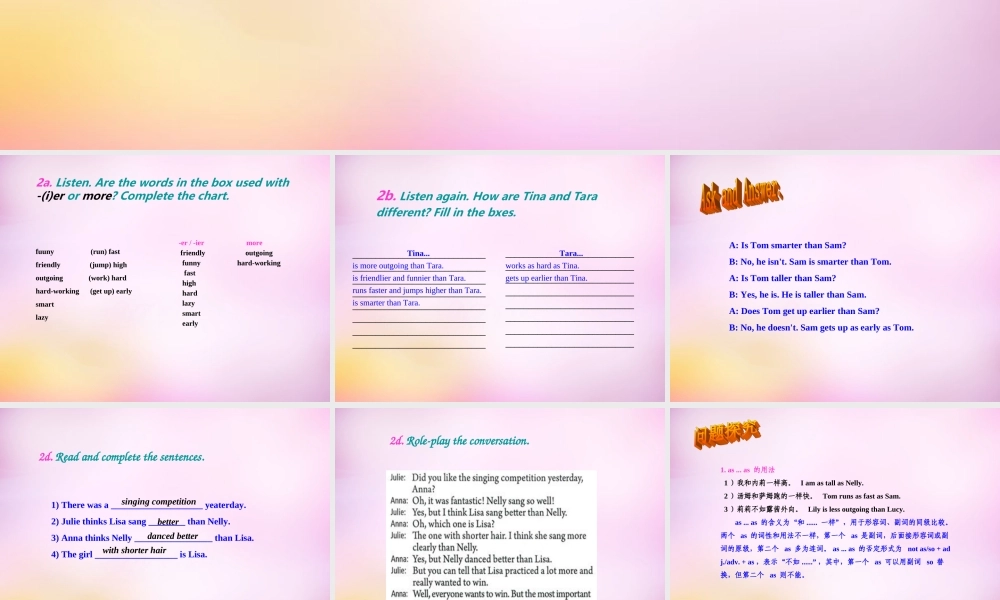Viewport: 1000px width, 600px height.
Task: Click the "-er / -ier" chart heading
Action: [191, 242]
